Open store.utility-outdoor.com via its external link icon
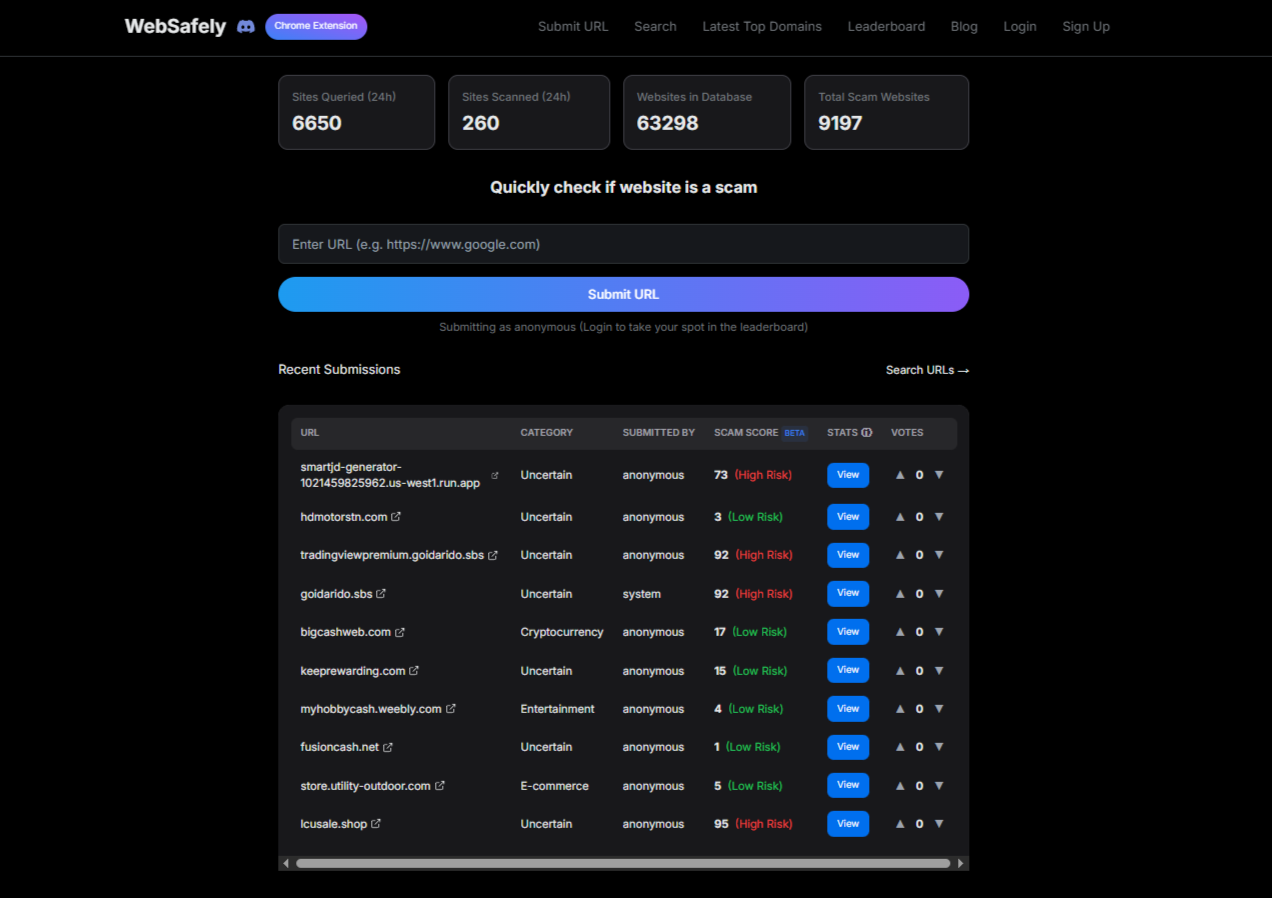 (x=441, y=785)
